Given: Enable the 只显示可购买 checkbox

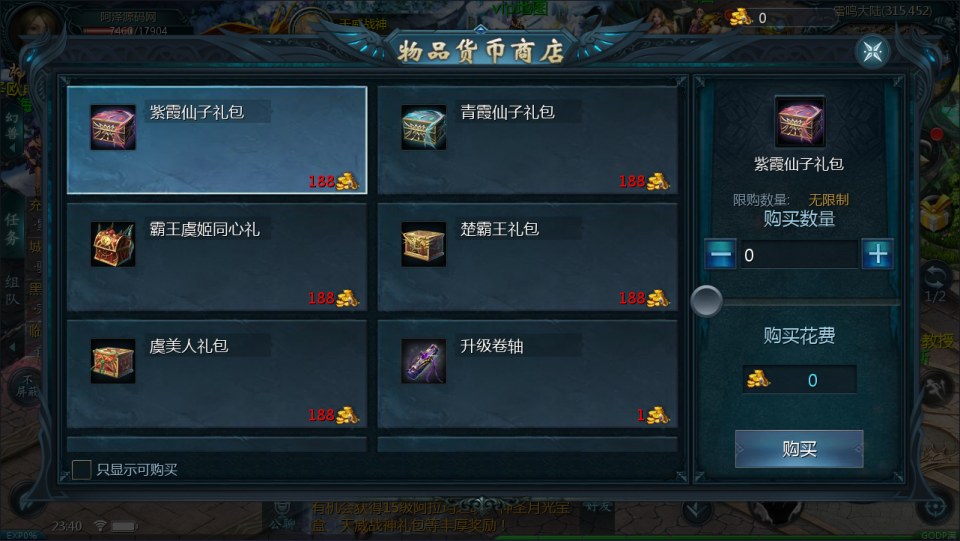Looking at the screenshot, I should pos(81,469).
